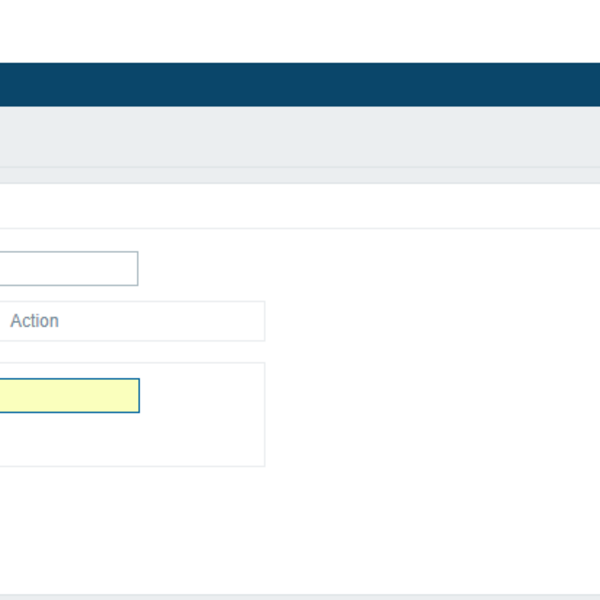Screen dimensions: 600x600
Task: Click the light gray toolbar strip
Action: tap(300, 136)
